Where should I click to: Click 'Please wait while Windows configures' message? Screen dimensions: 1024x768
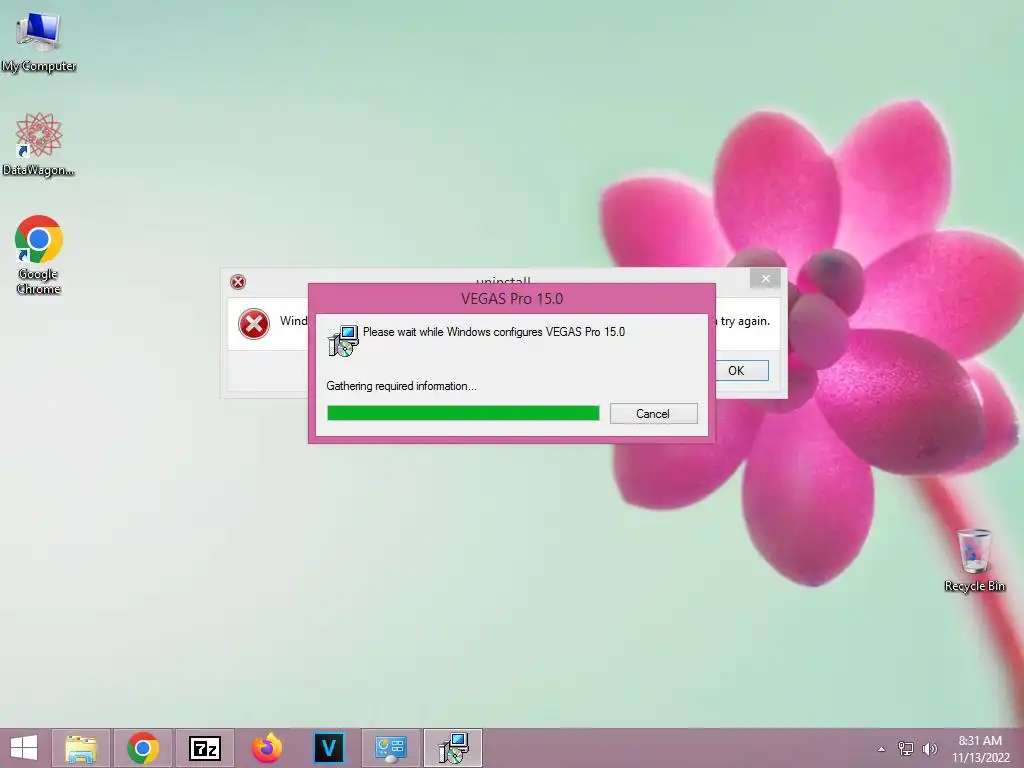point(494,332)
